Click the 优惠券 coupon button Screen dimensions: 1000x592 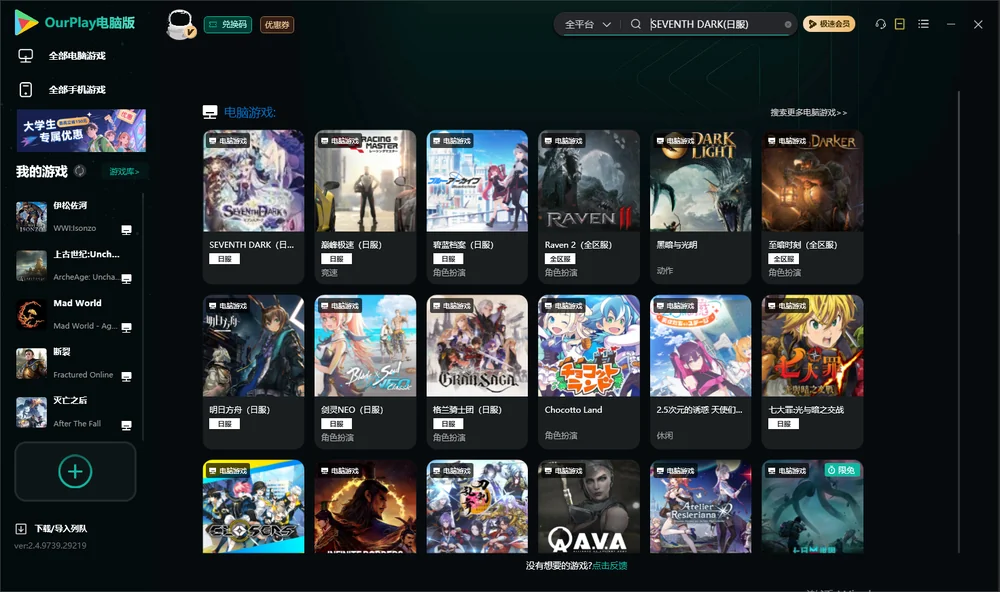pos(277,24)
